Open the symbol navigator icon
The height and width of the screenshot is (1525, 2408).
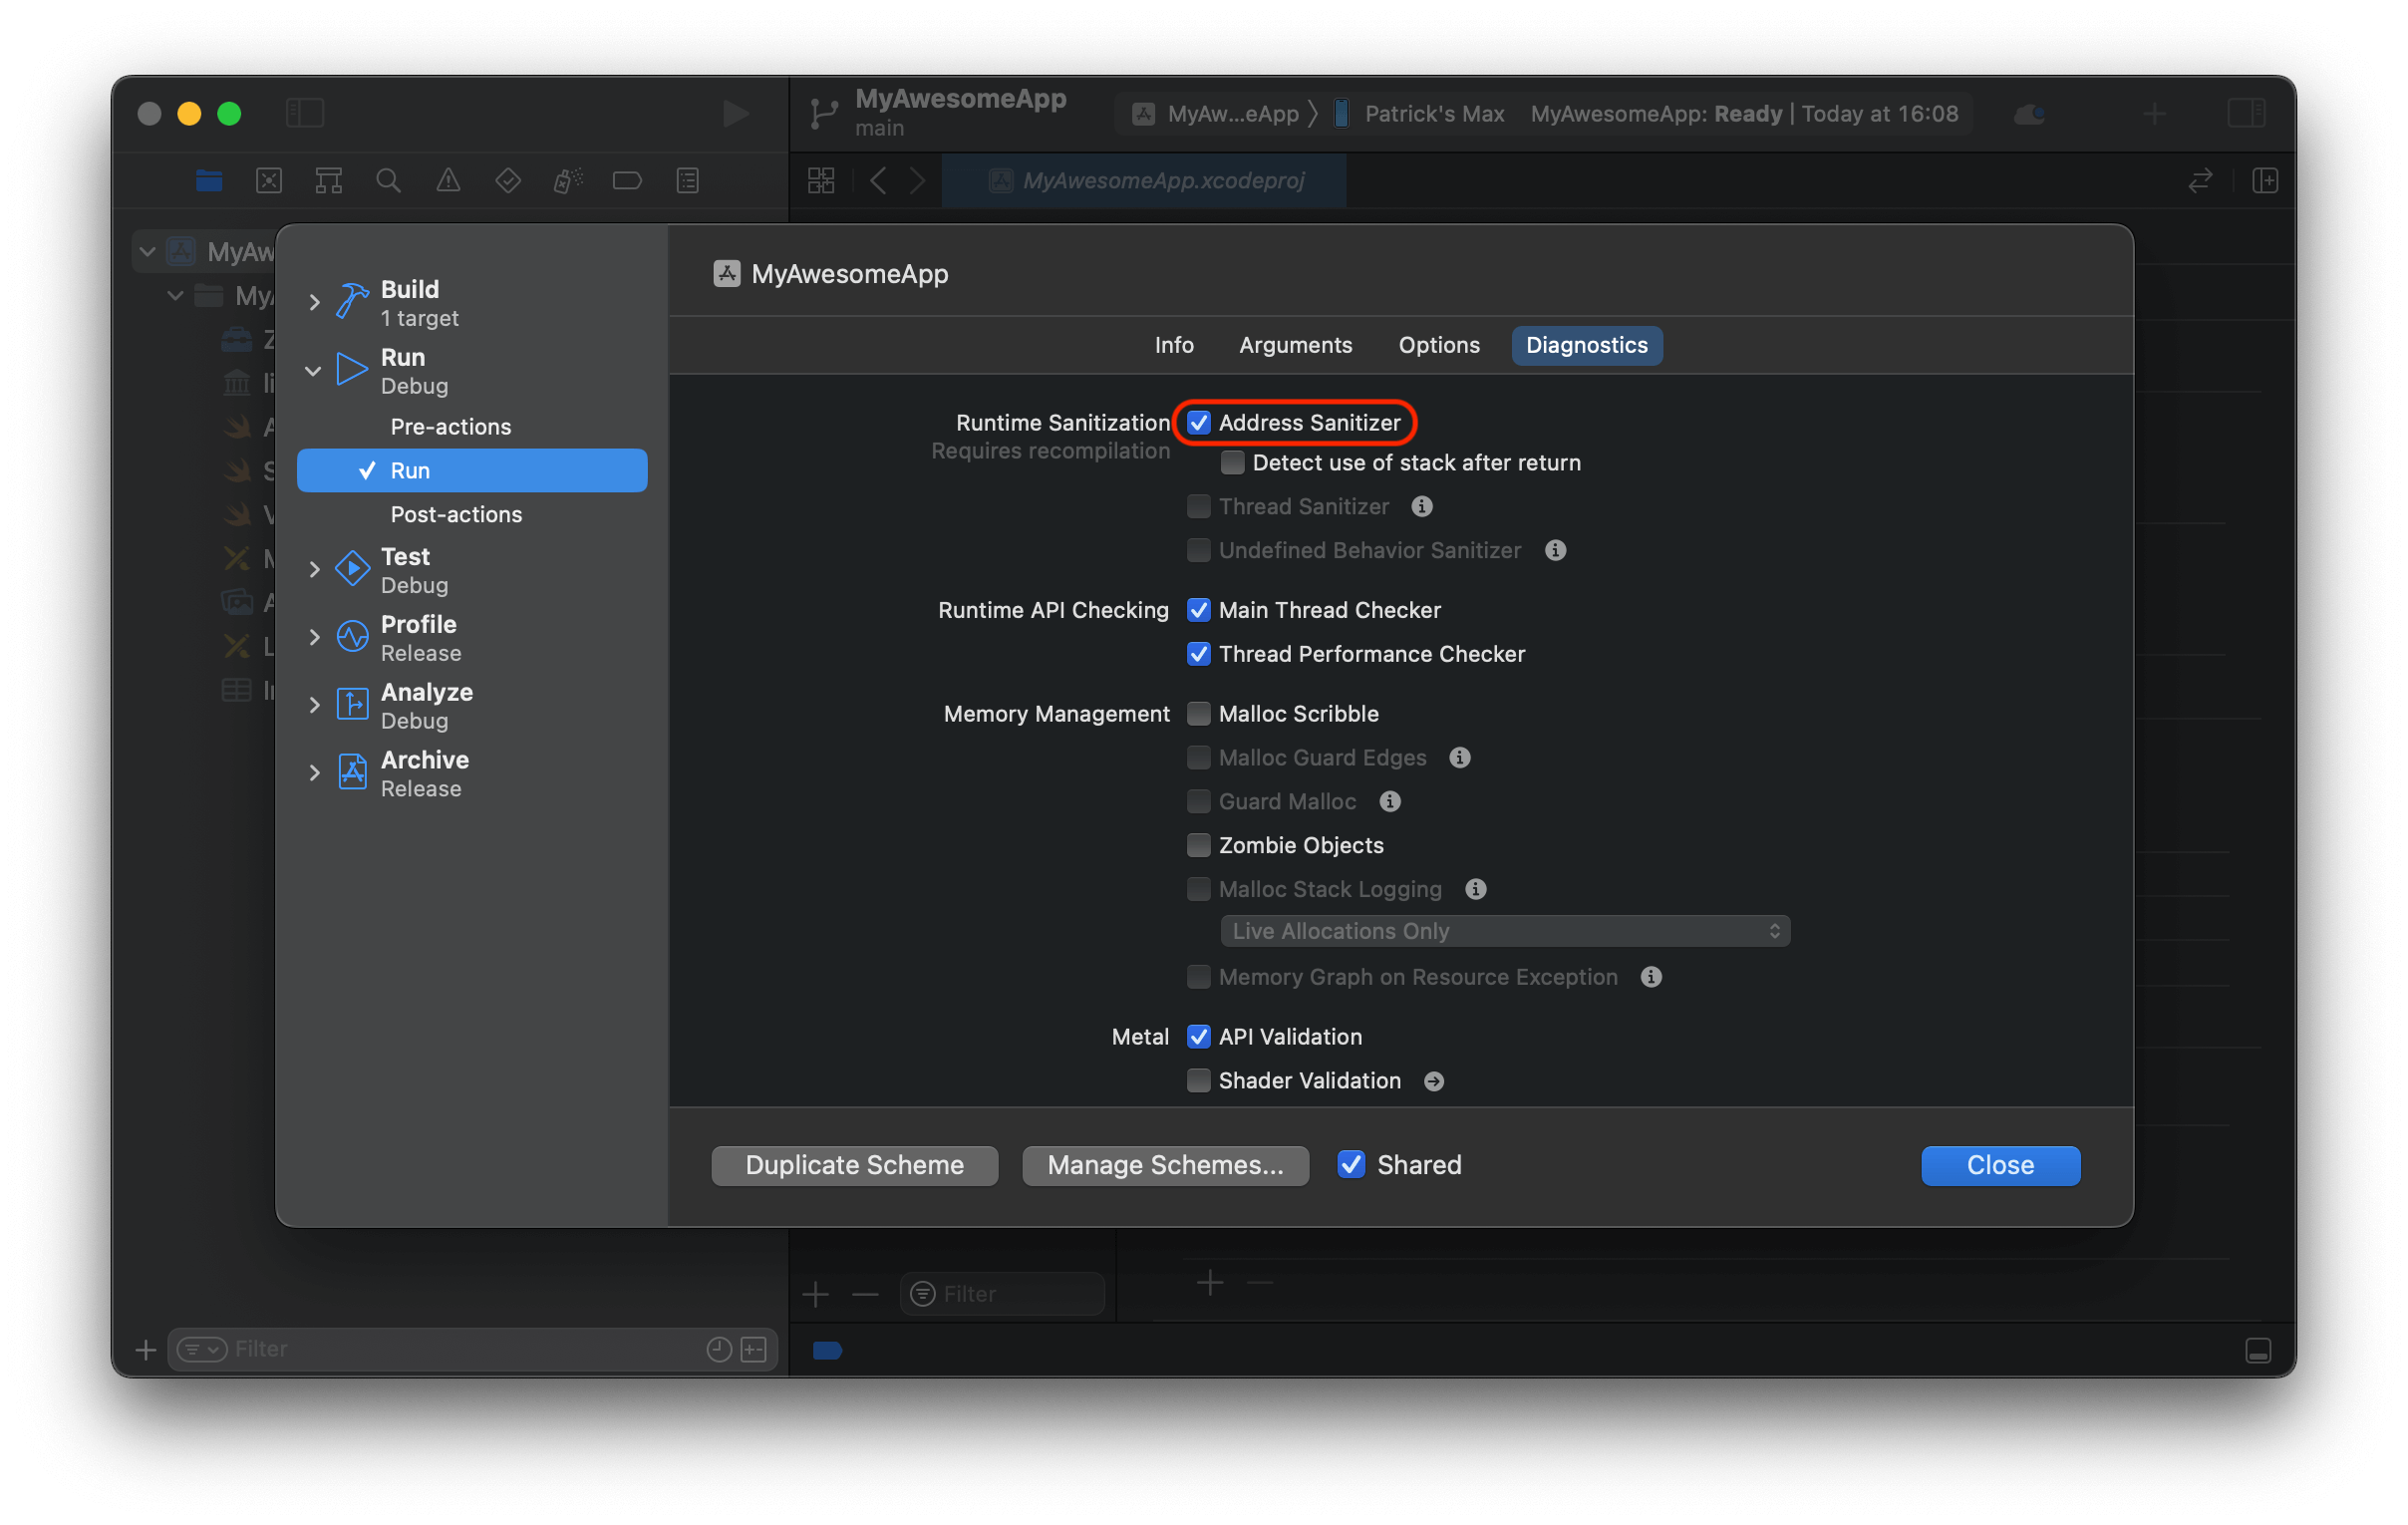tap(329, 181)
